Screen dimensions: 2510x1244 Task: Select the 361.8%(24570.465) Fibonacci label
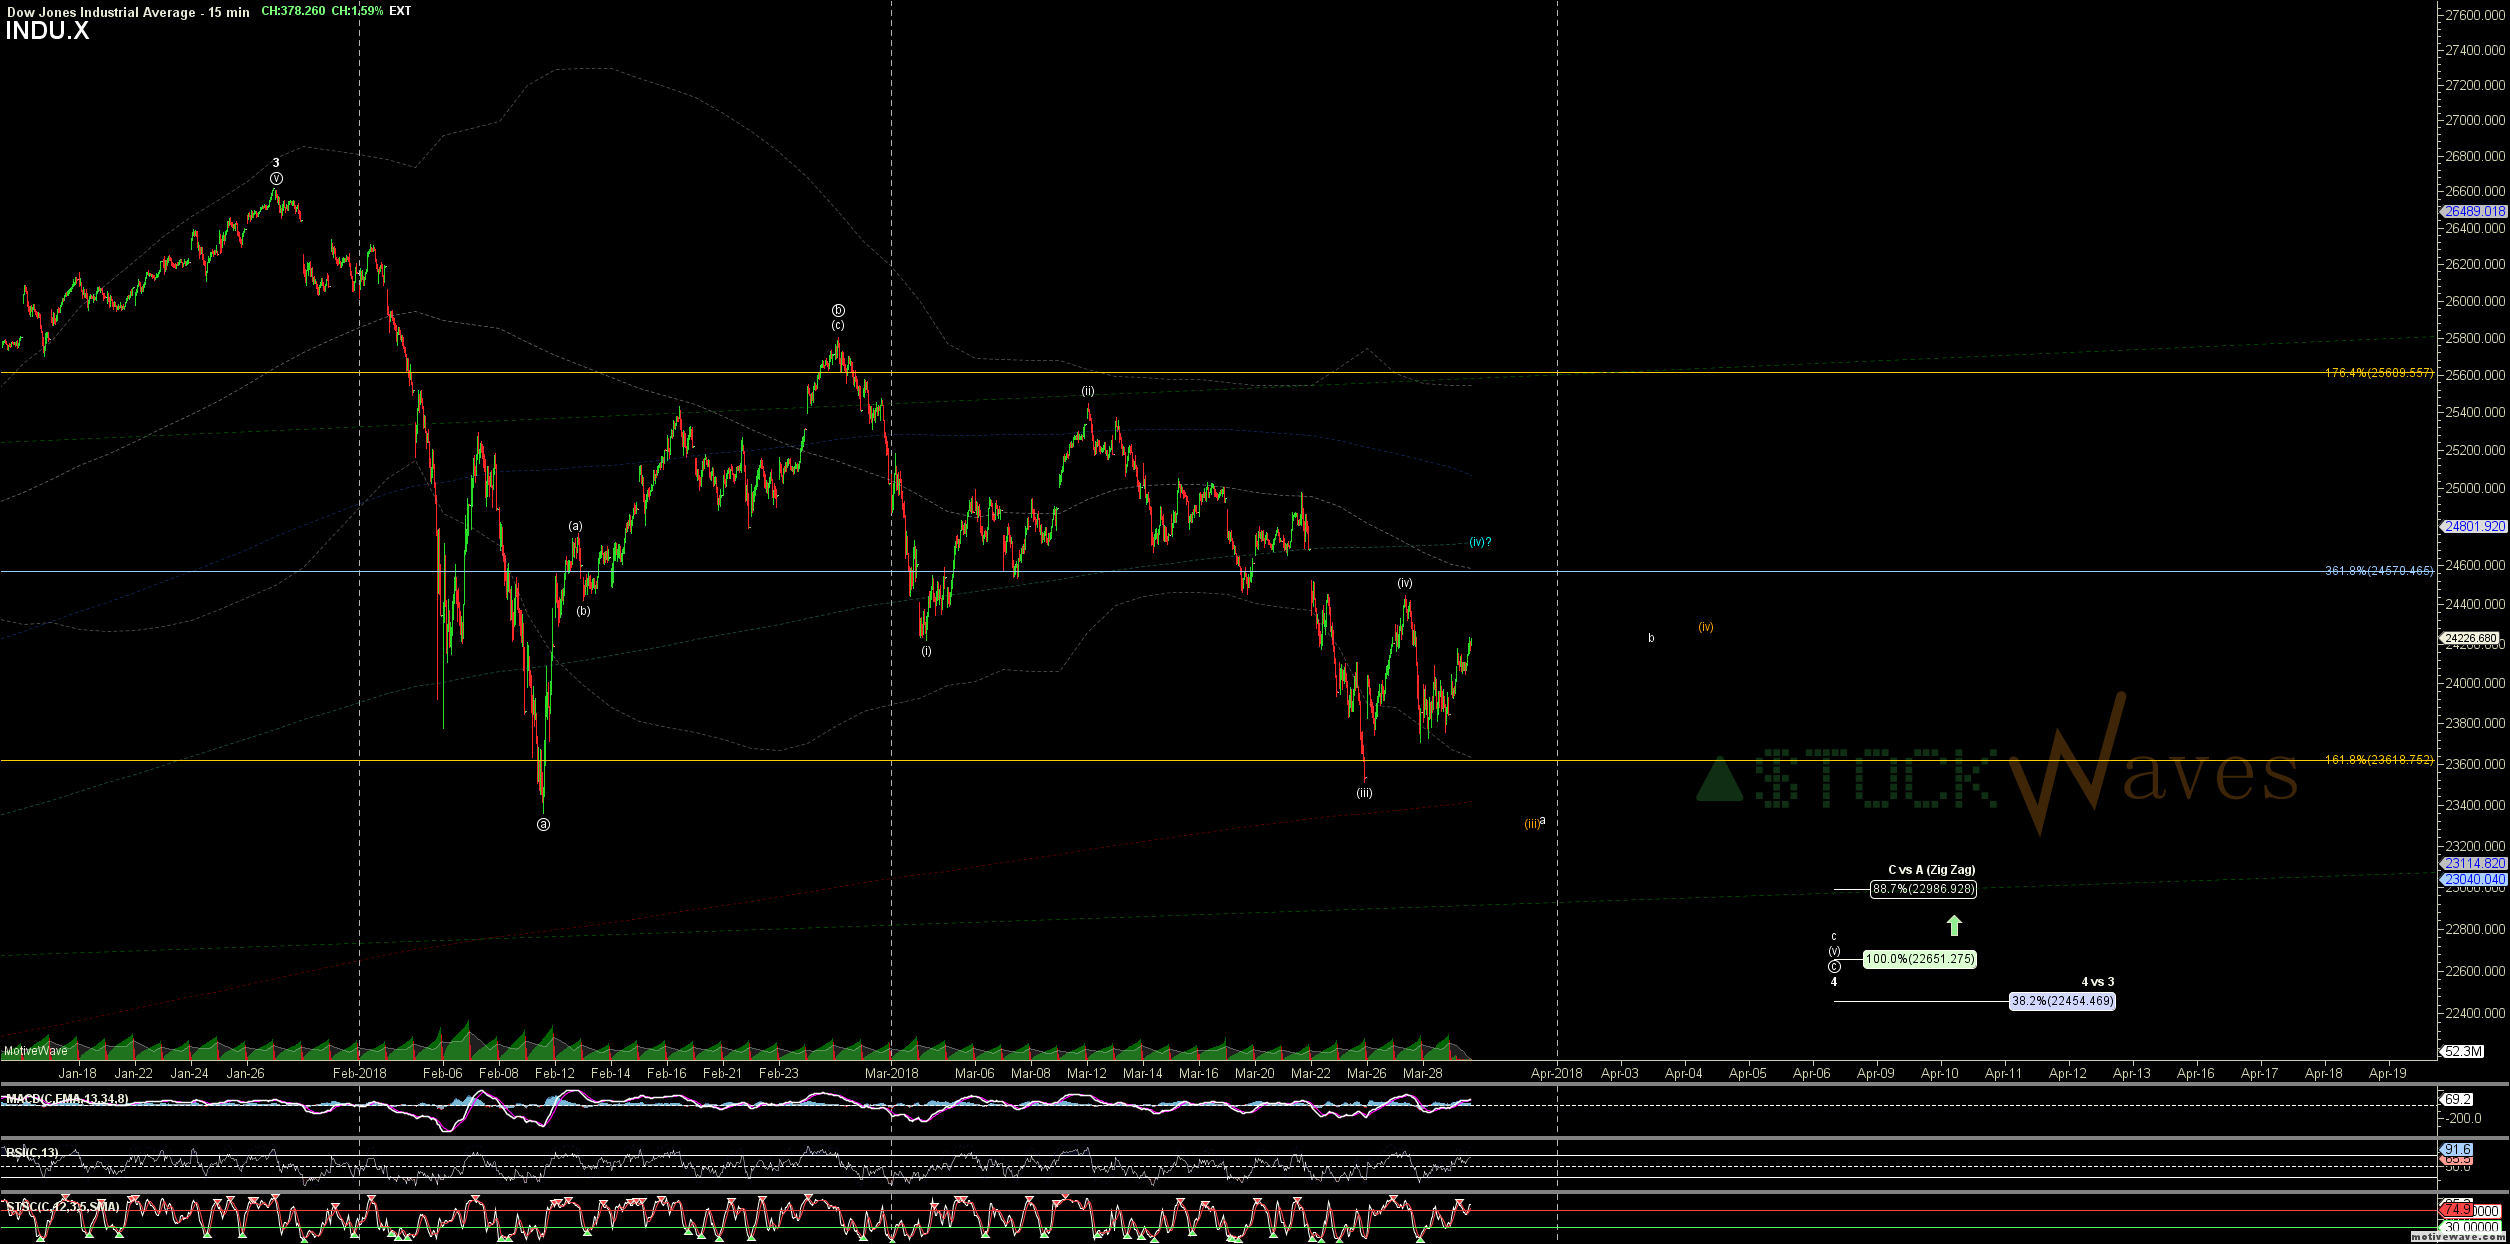[2379, 571]
